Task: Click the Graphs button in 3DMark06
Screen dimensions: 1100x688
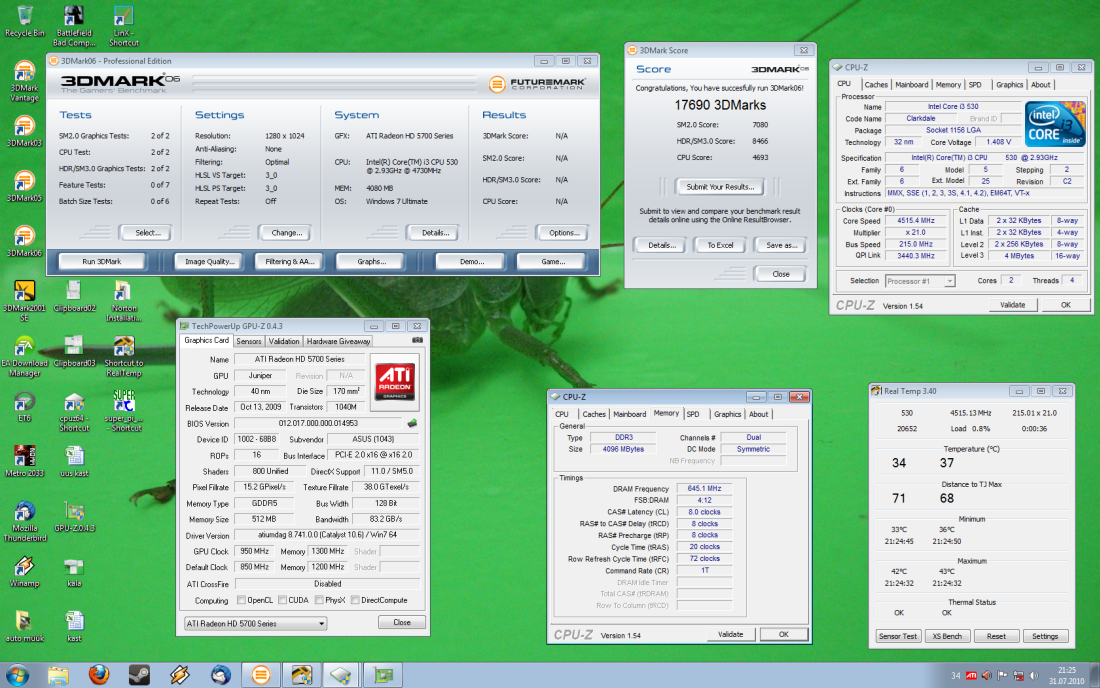Action: 371,262
